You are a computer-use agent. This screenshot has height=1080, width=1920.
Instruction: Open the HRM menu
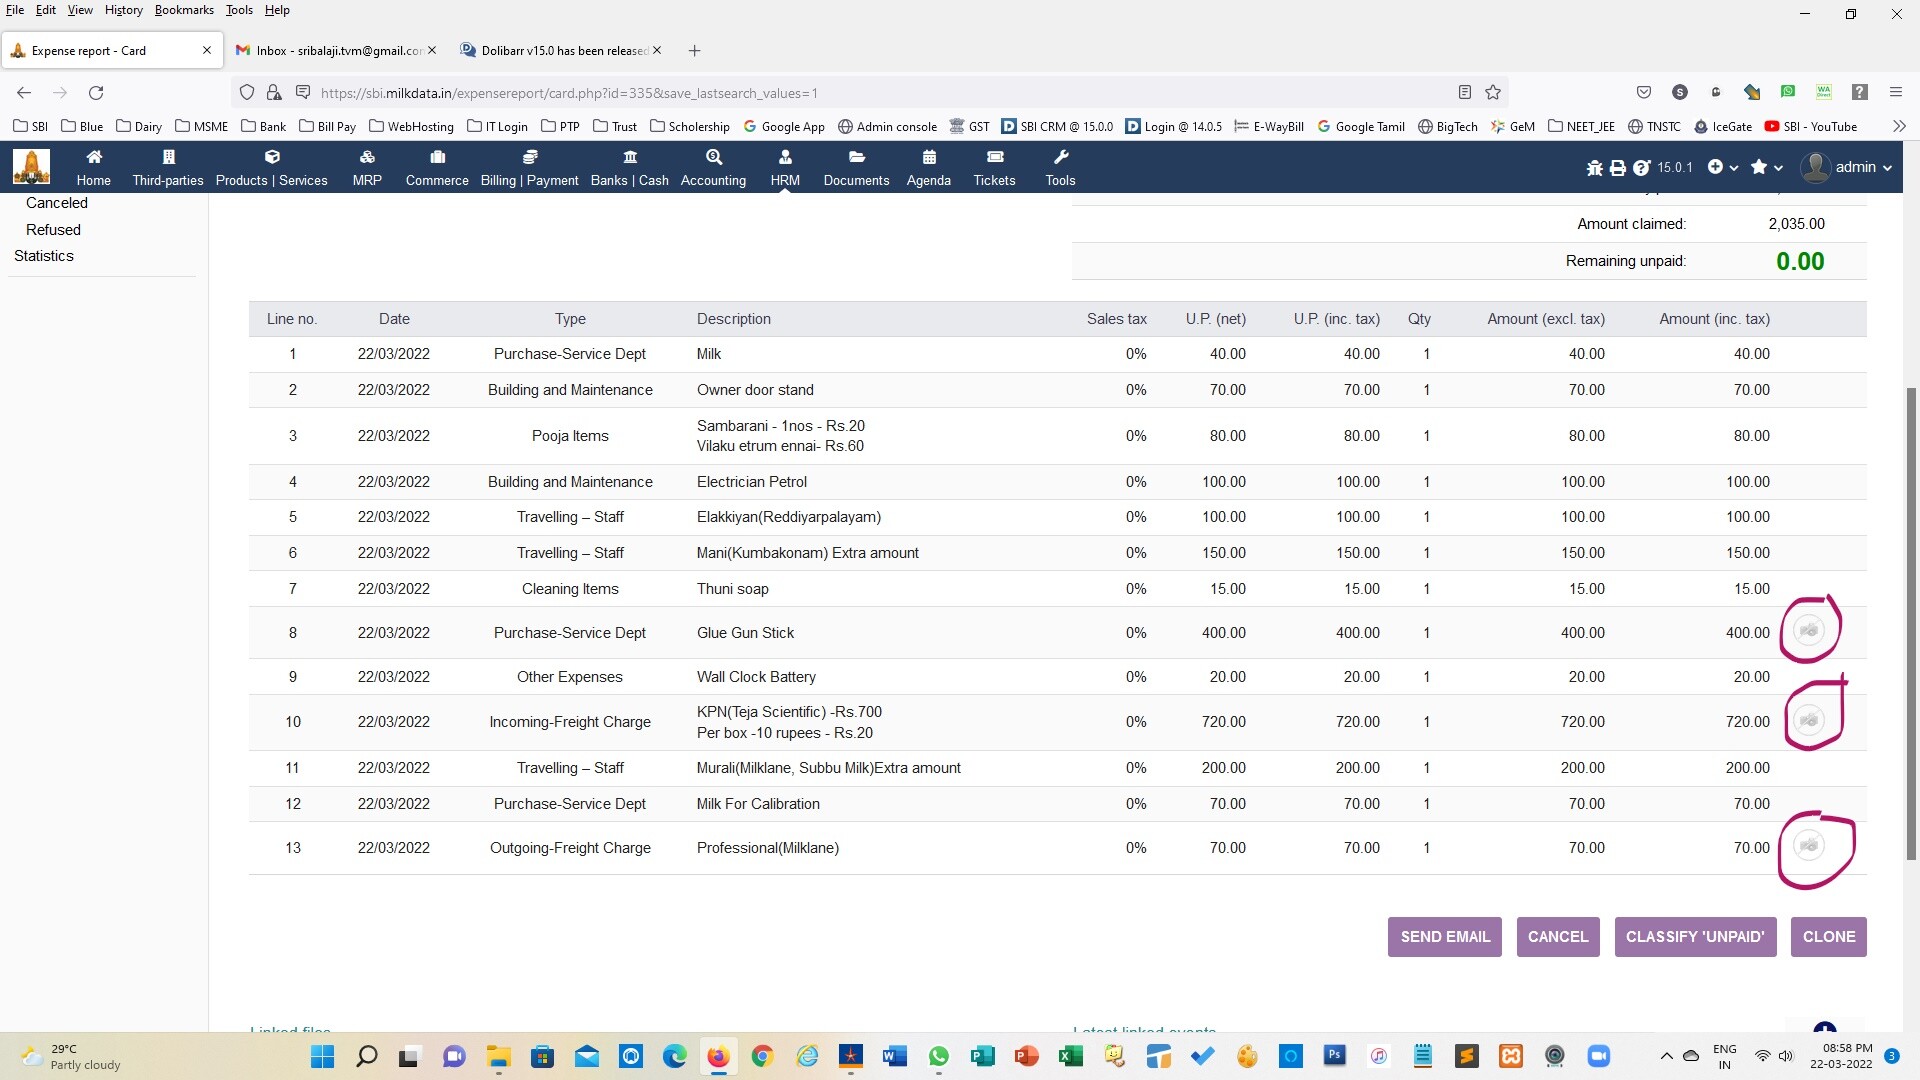click(785, 167)
